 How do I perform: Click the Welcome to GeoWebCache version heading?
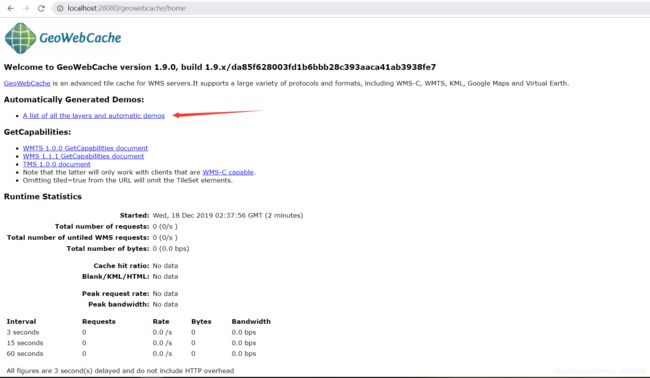(x=220, y=67)
